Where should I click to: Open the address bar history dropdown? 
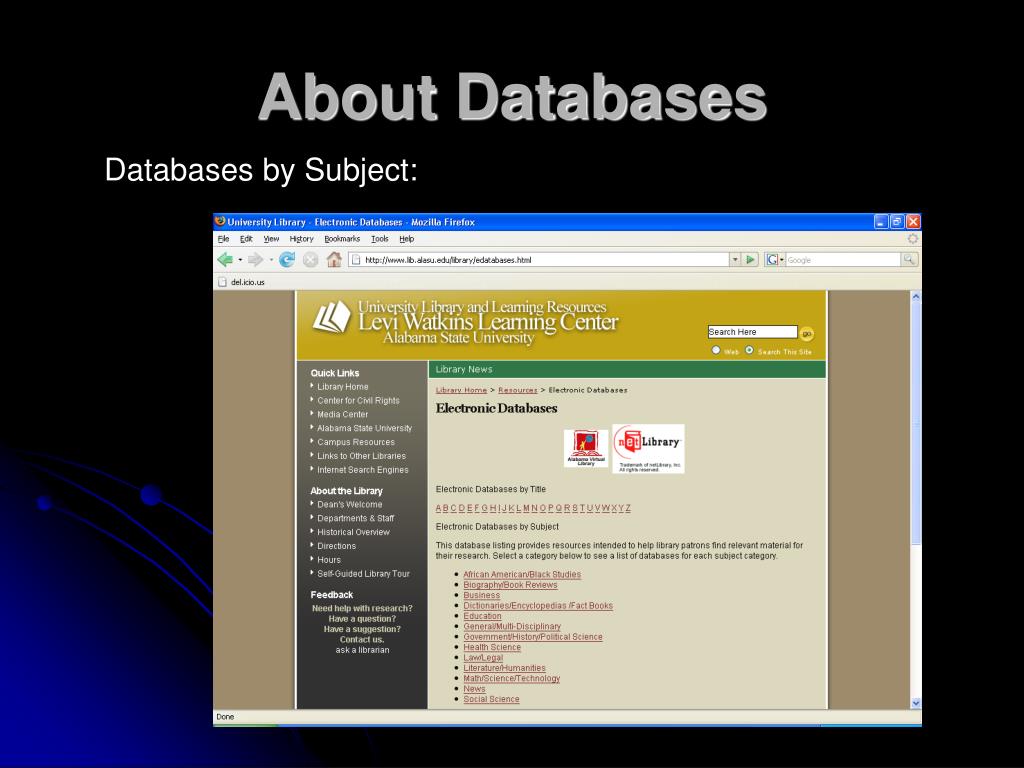(735, 260)
